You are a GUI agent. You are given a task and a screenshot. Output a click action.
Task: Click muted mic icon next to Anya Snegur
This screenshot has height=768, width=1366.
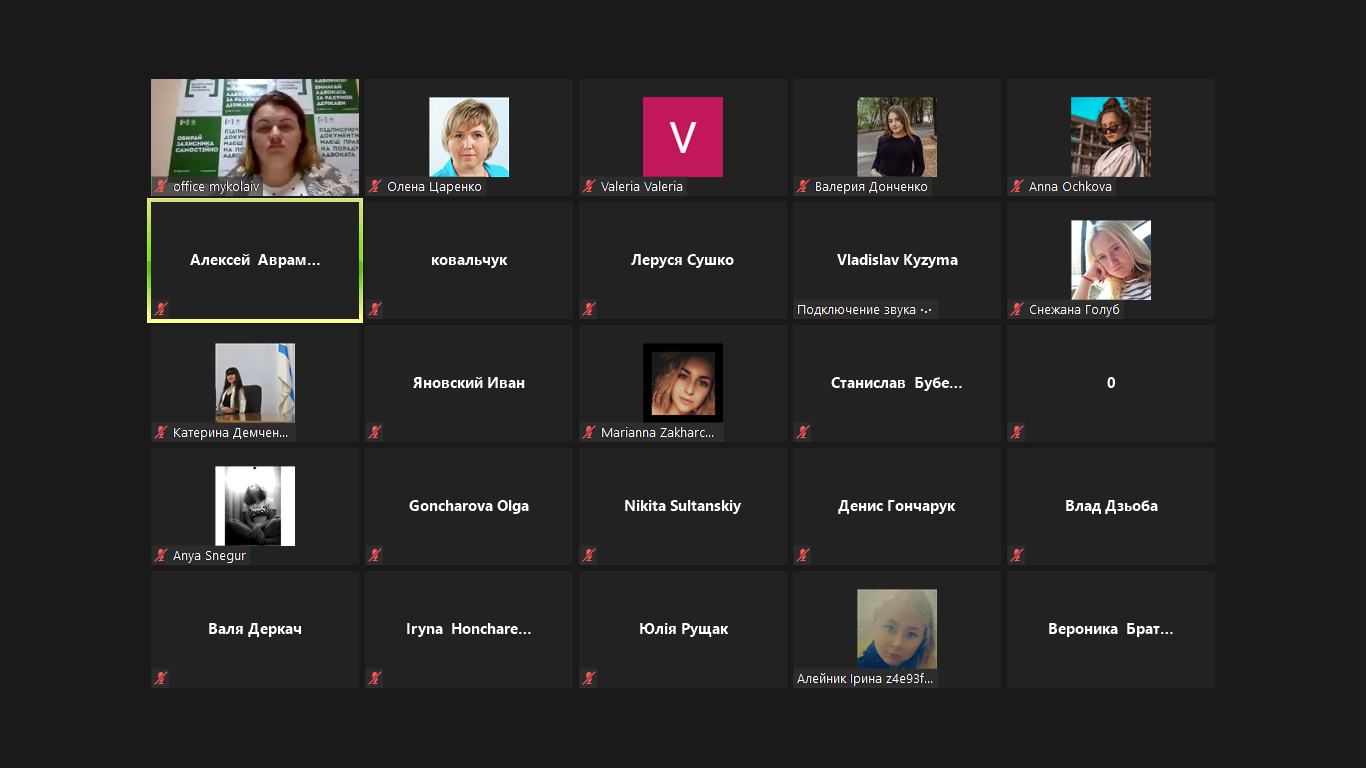coord(160,556)
